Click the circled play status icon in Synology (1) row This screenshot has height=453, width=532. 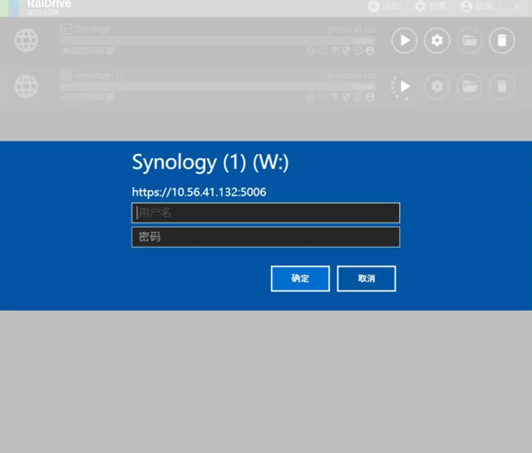(358, 97)
